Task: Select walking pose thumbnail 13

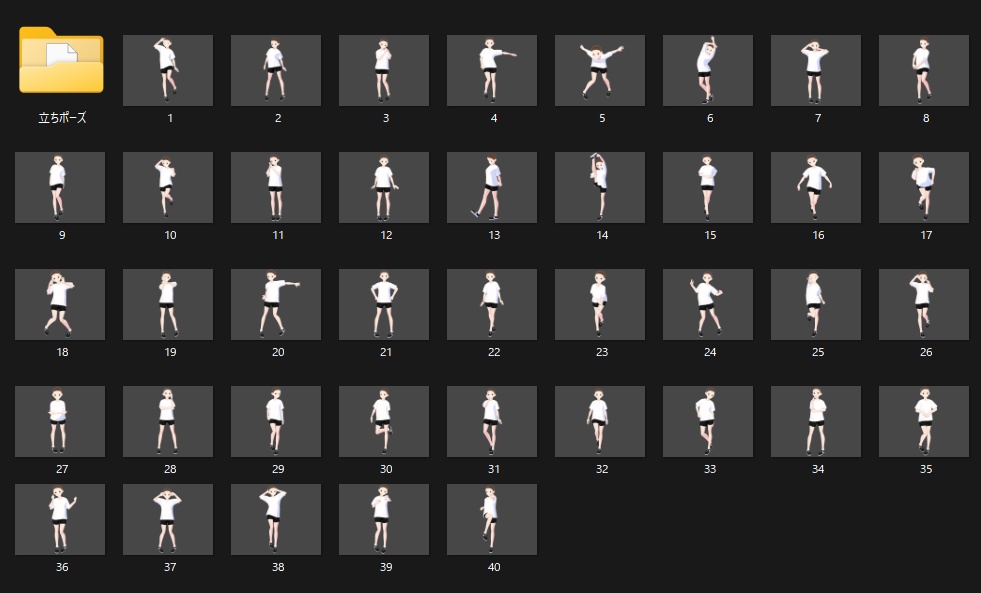Action: pyautogui.click(x=492, y=187)
